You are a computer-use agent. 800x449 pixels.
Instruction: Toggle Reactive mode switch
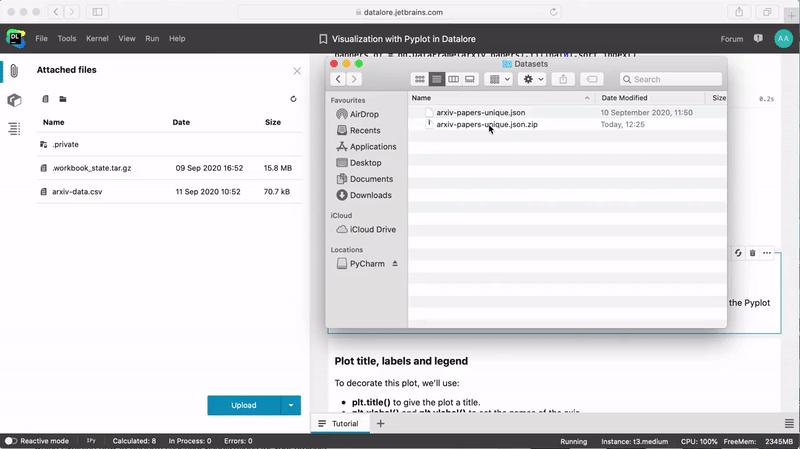pyautogui.click(x=11, y=441)
